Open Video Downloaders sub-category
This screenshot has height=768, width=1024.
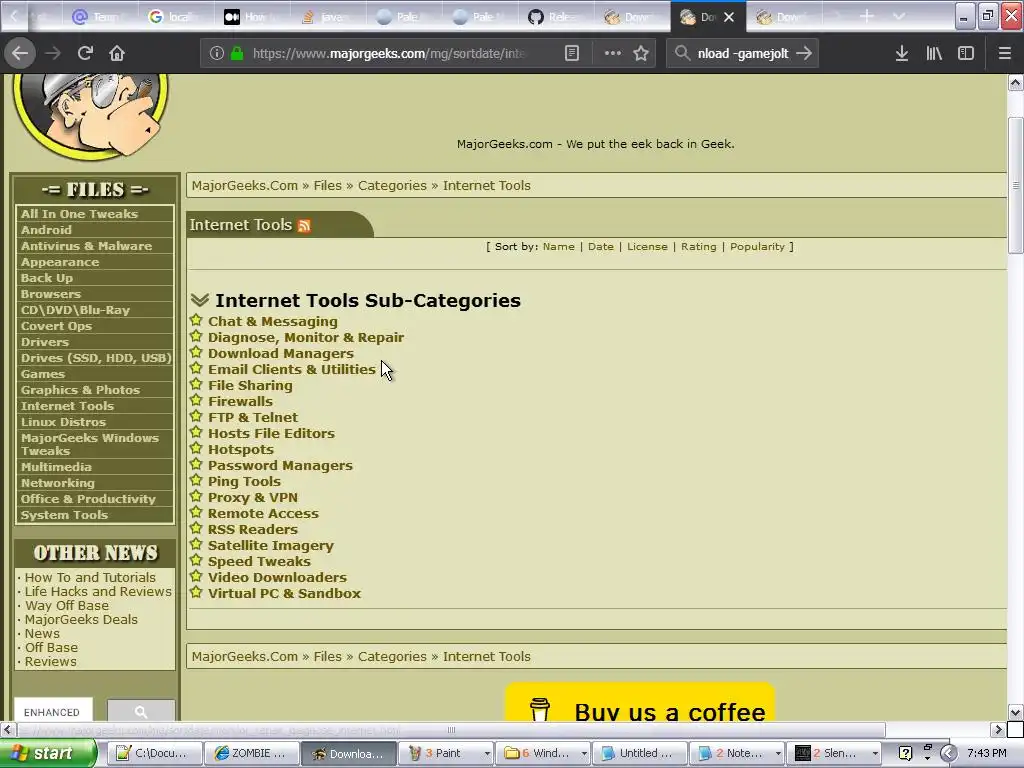(x=277, y=577)
